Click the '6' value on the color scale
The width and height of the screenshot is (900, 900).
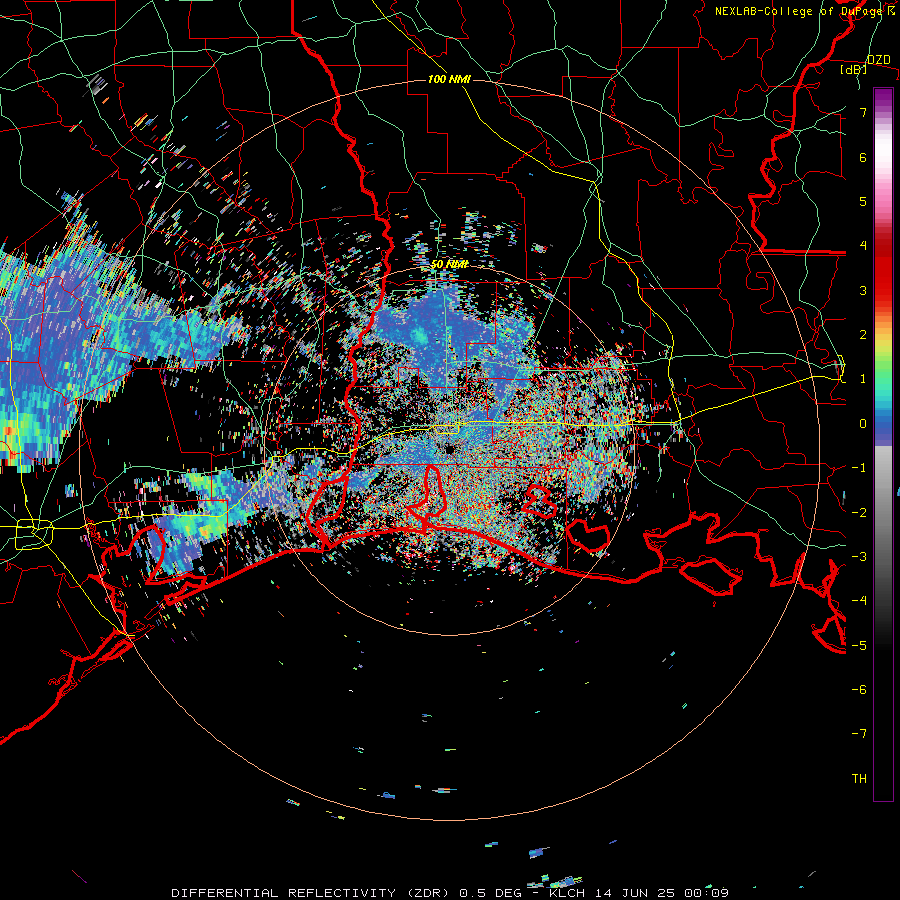tap(863, 157)
